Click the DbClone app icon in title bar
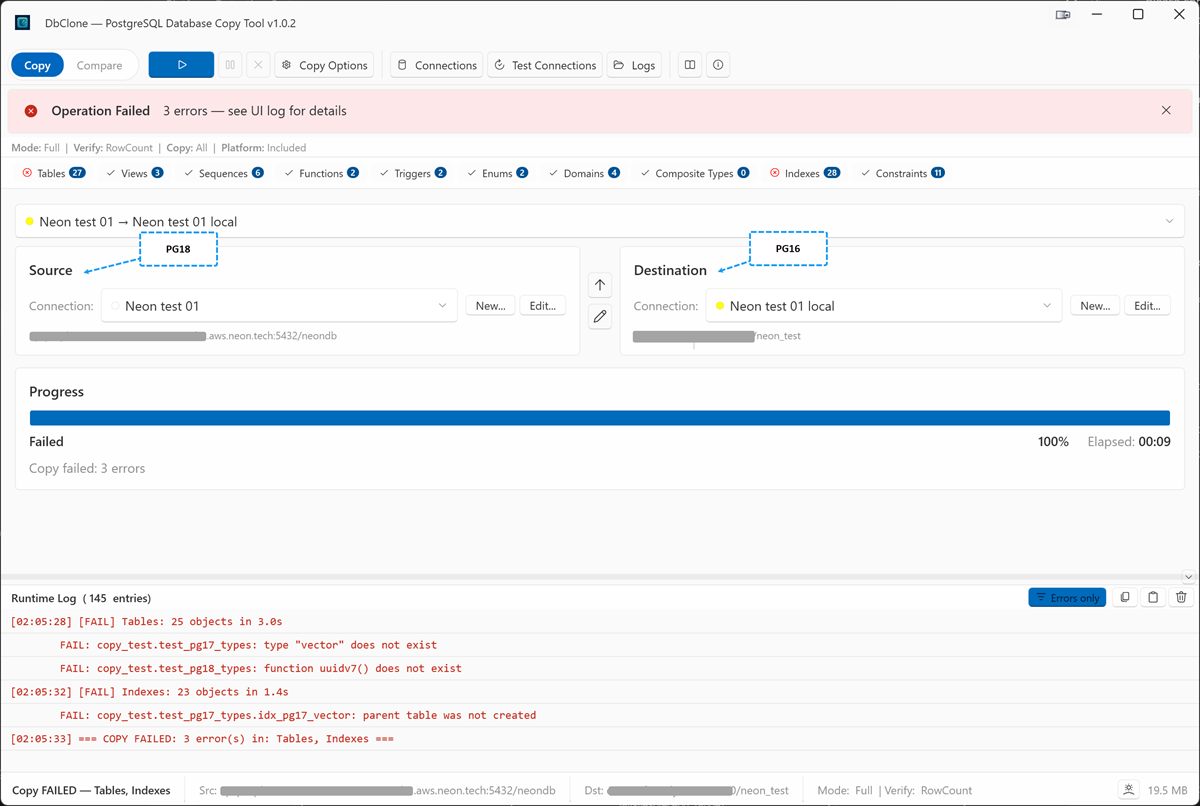Viewport: 1200px width, 806px height. 22,22
